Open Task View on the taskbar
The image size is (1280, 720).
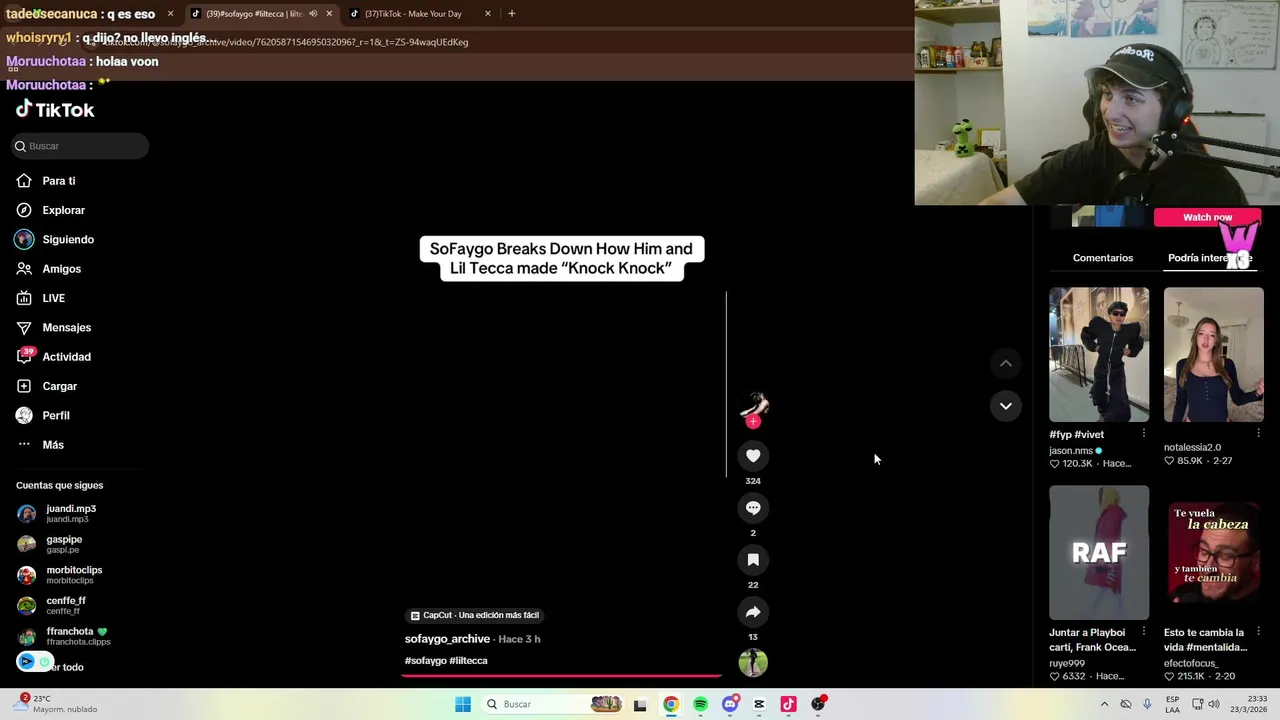640,704
